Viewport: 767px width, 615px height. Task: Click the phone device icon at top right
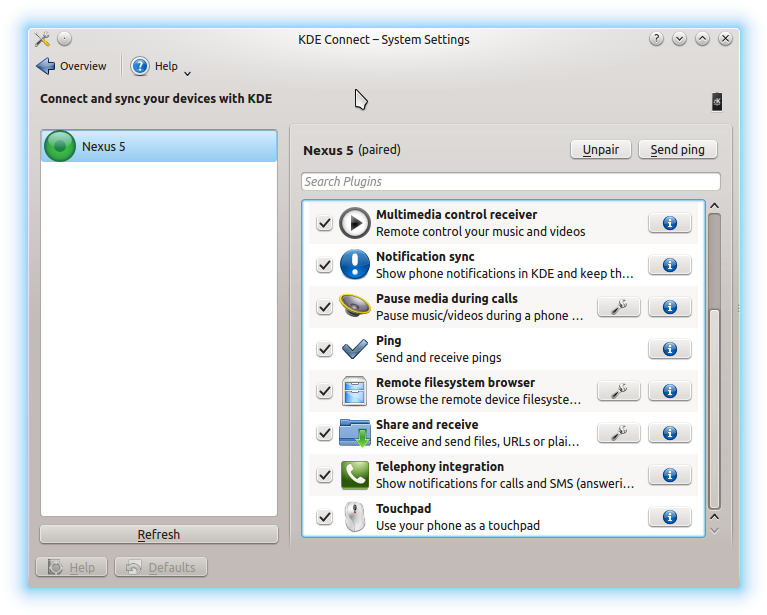(716, 101)
